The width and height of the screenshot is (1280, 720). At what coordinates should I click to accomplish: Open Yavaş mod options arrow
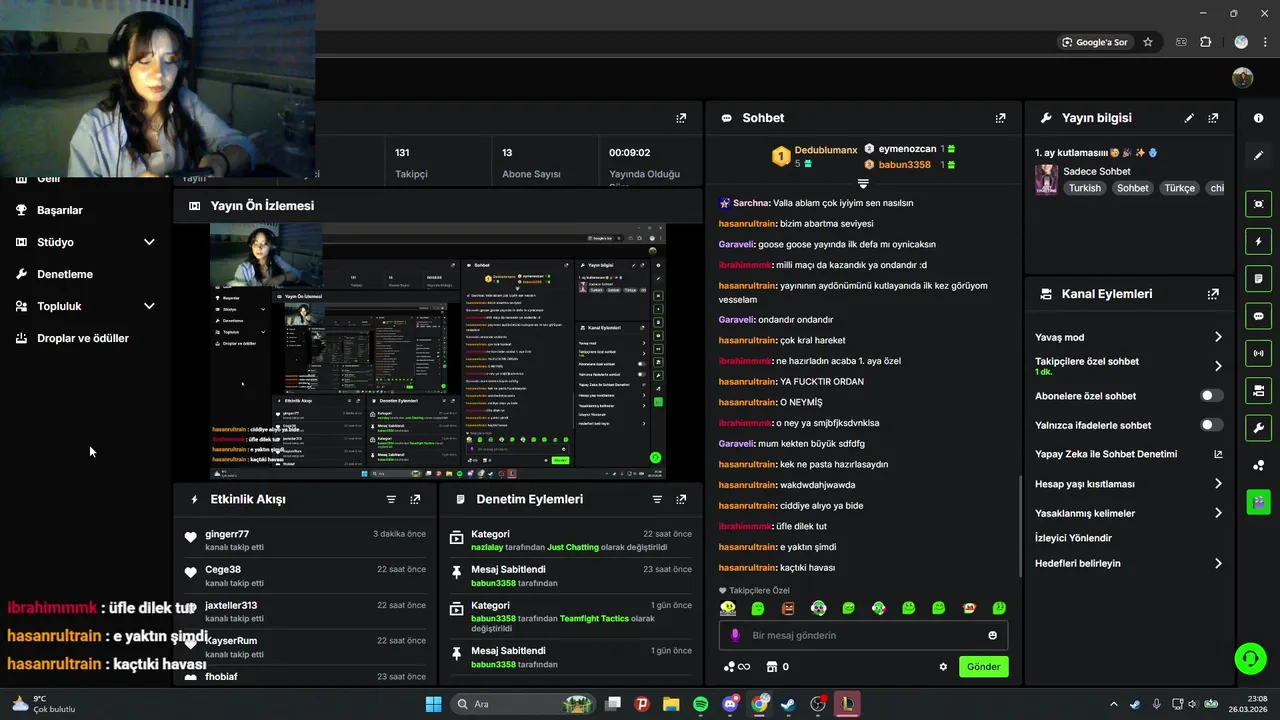(1218, 337)
